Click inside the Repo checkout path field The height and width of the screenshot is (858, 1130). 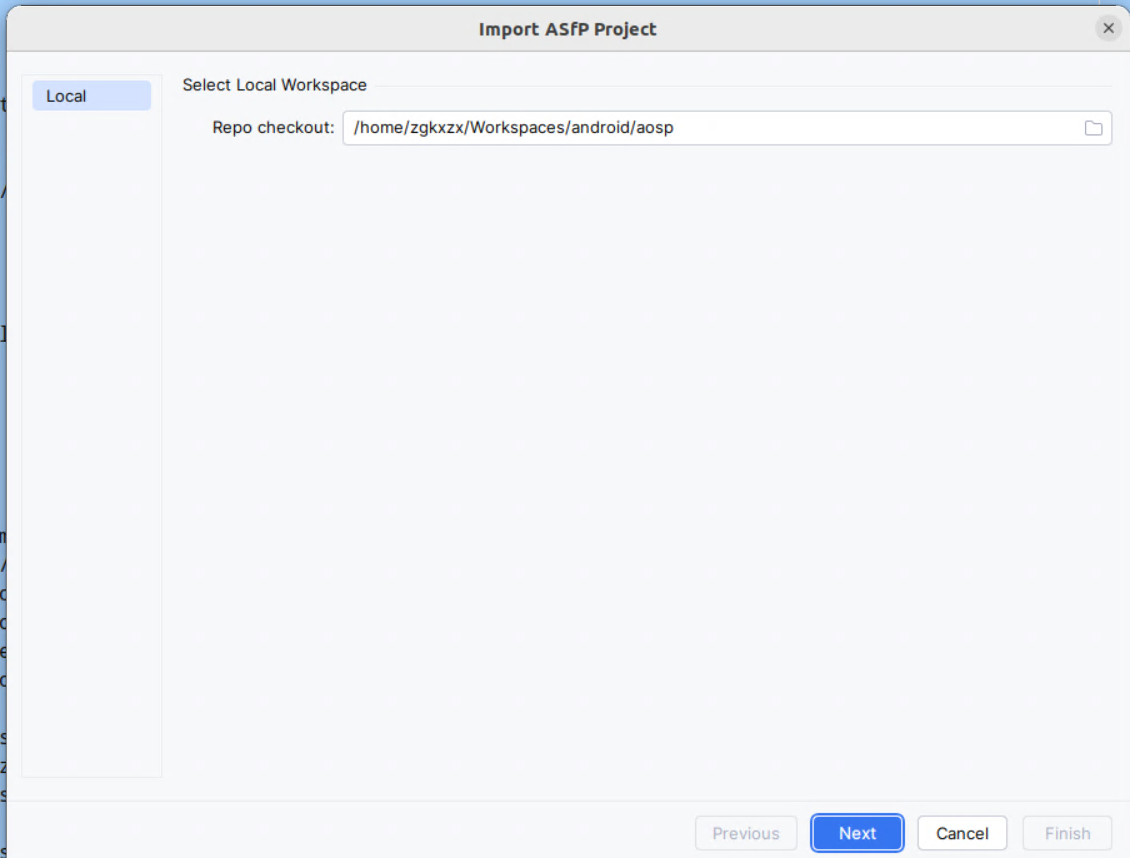[x=727, y=128]
